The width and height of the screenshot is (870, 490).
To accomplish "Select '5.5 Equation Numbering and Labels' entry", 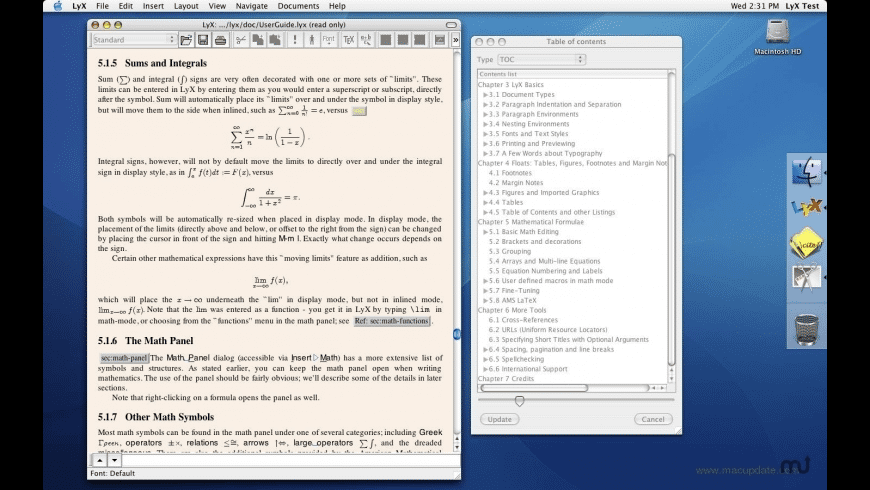I will (545, 271).
